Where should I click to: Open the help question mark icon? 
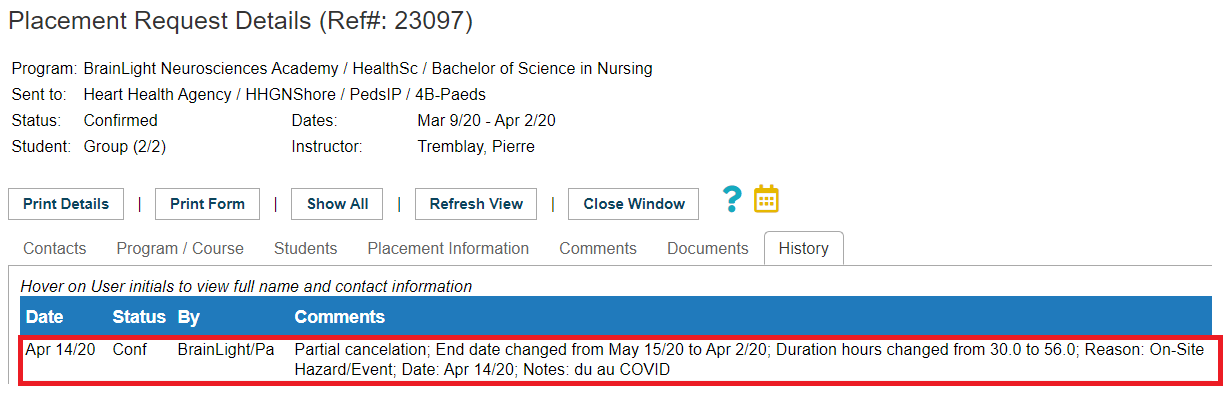pyautogui.click(x=732, y=200)
